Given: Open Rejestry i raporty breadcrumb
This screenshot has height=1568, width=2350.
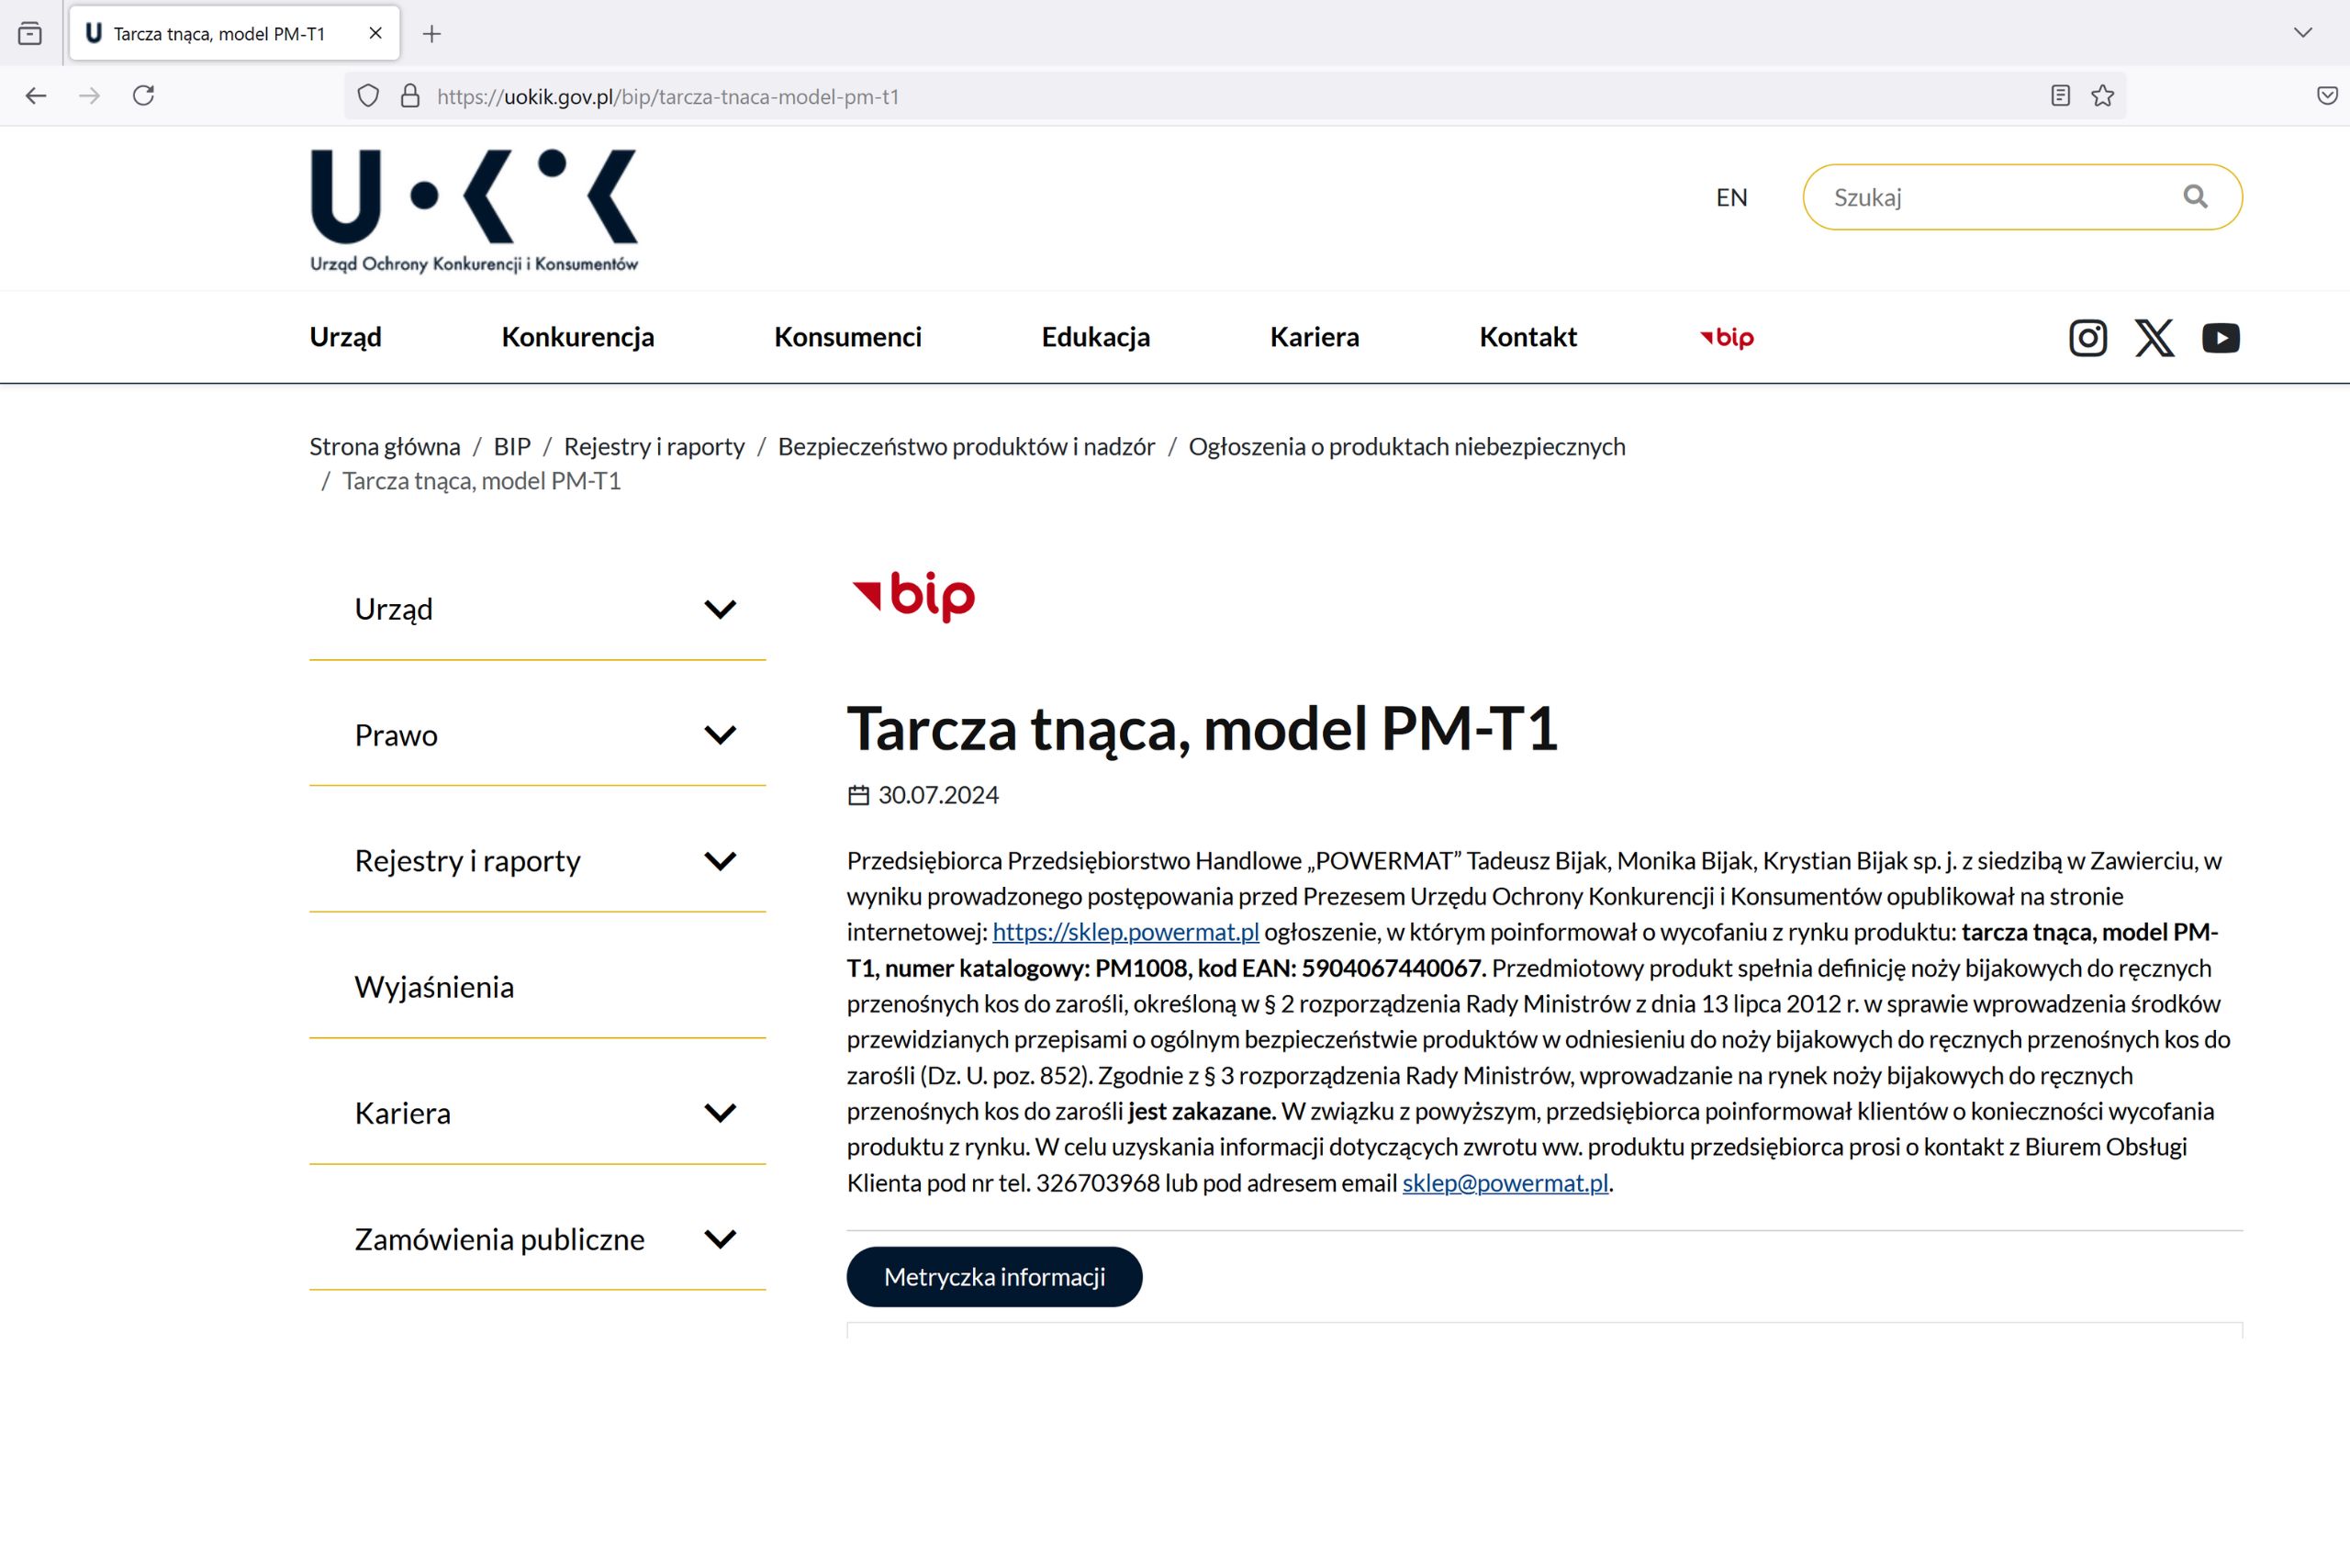Looking at the screenshot, I should tap(654, 446).
